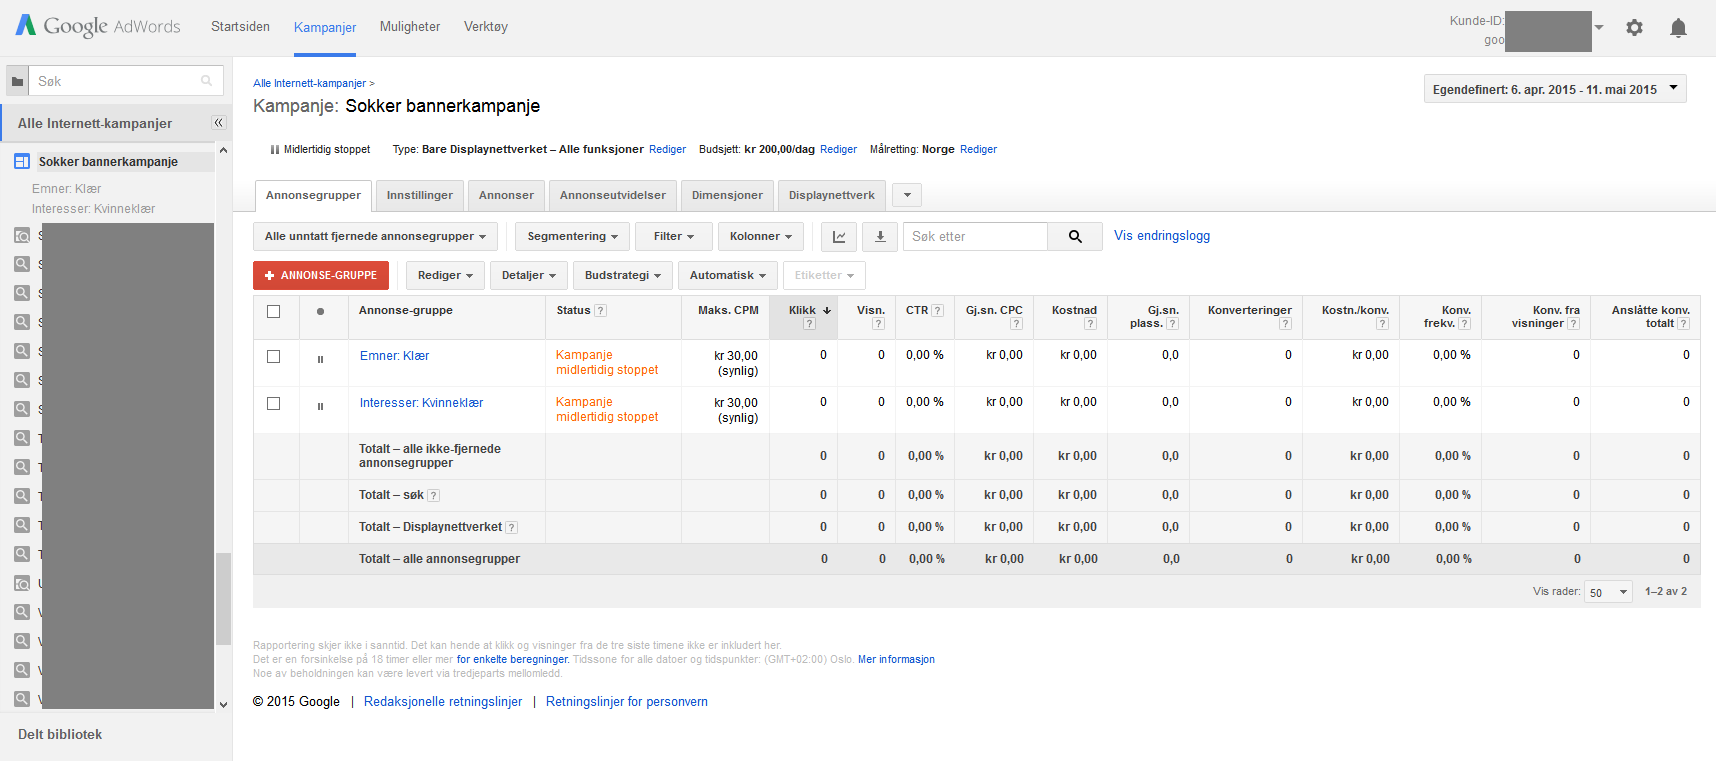This screenshot has height=761, width=1716.
Task: Click the red ANNONSE-GRUPPE button
Action: pyautogui.click(x=321, y=275)
